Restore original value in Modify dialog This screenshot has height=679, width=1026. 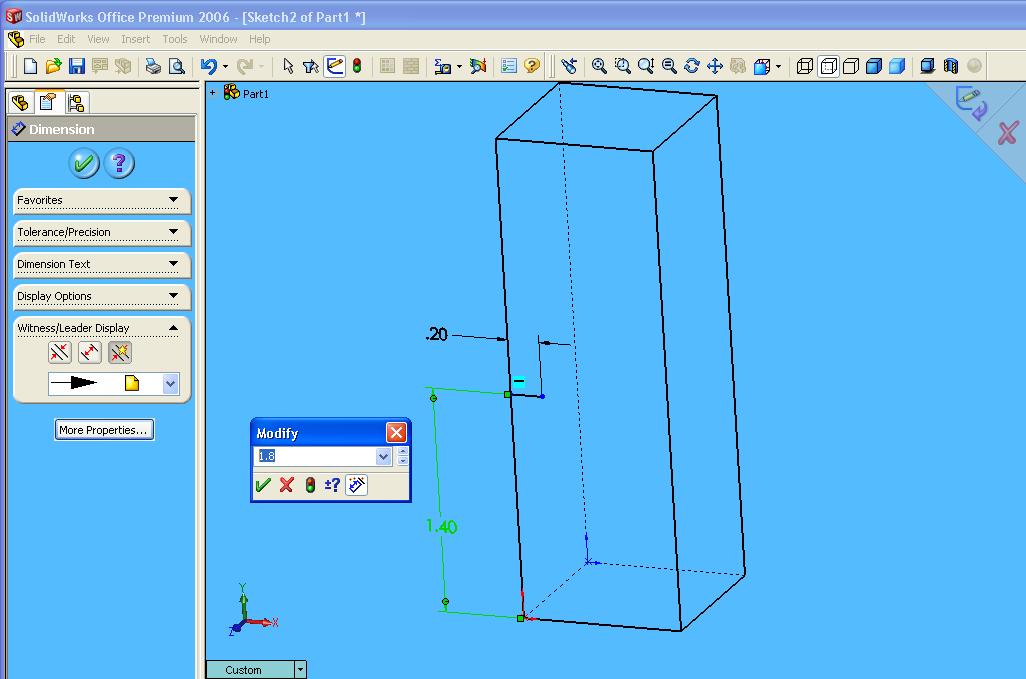pos(287,485)
